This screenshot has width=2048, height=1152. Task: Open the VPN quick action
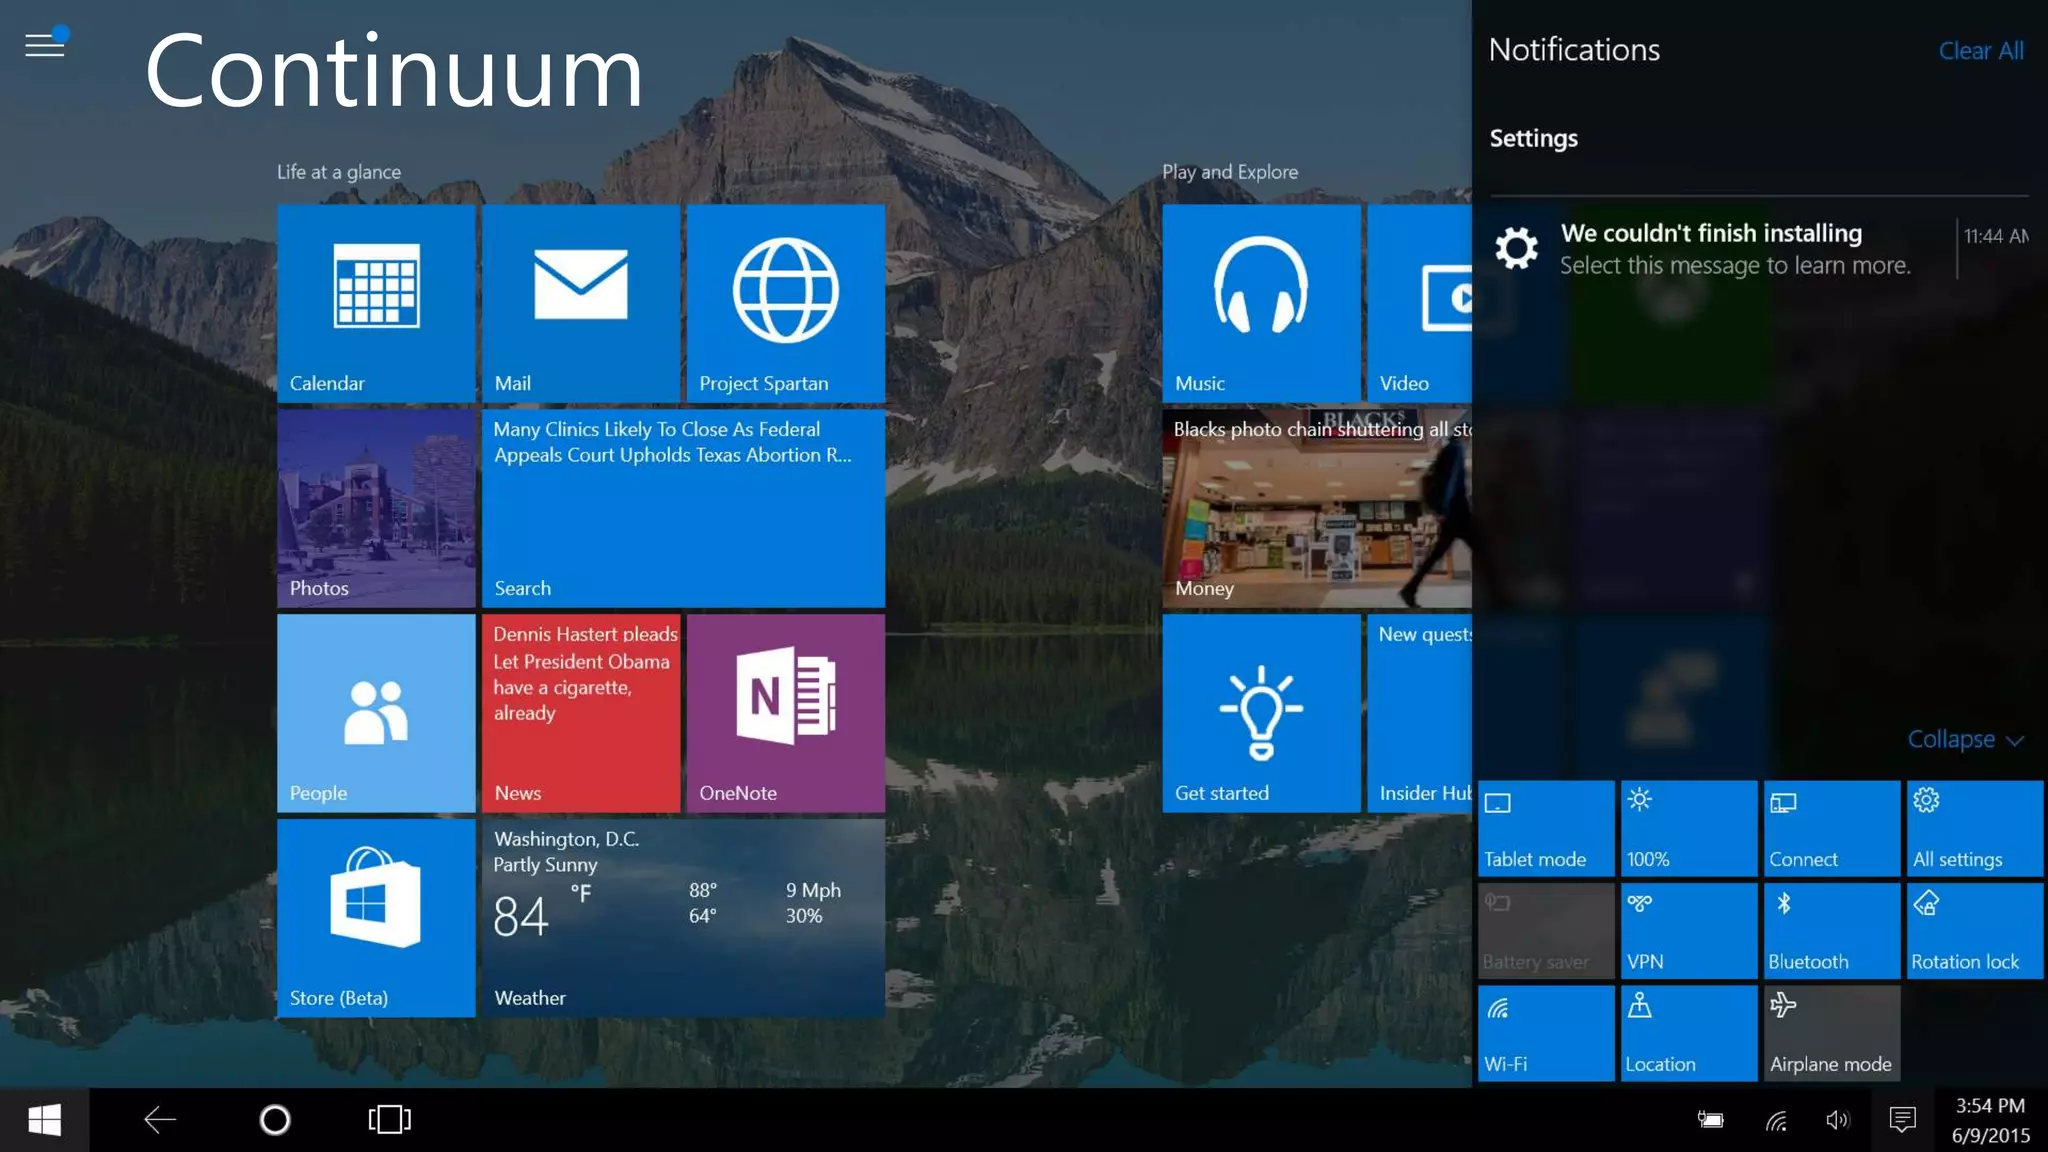click(x=1689, y=930)
